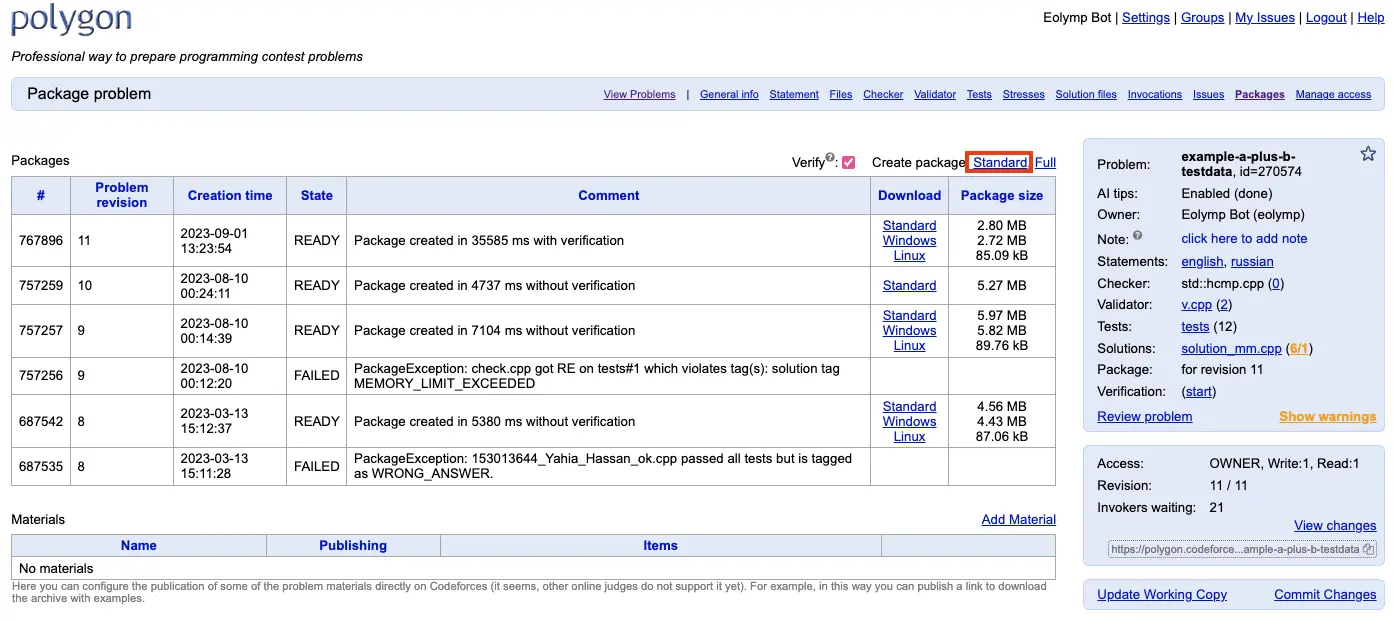1394x621 pixels.
Task: Uncheck the Verify checkbox
Action: click(x=849, y=163)
